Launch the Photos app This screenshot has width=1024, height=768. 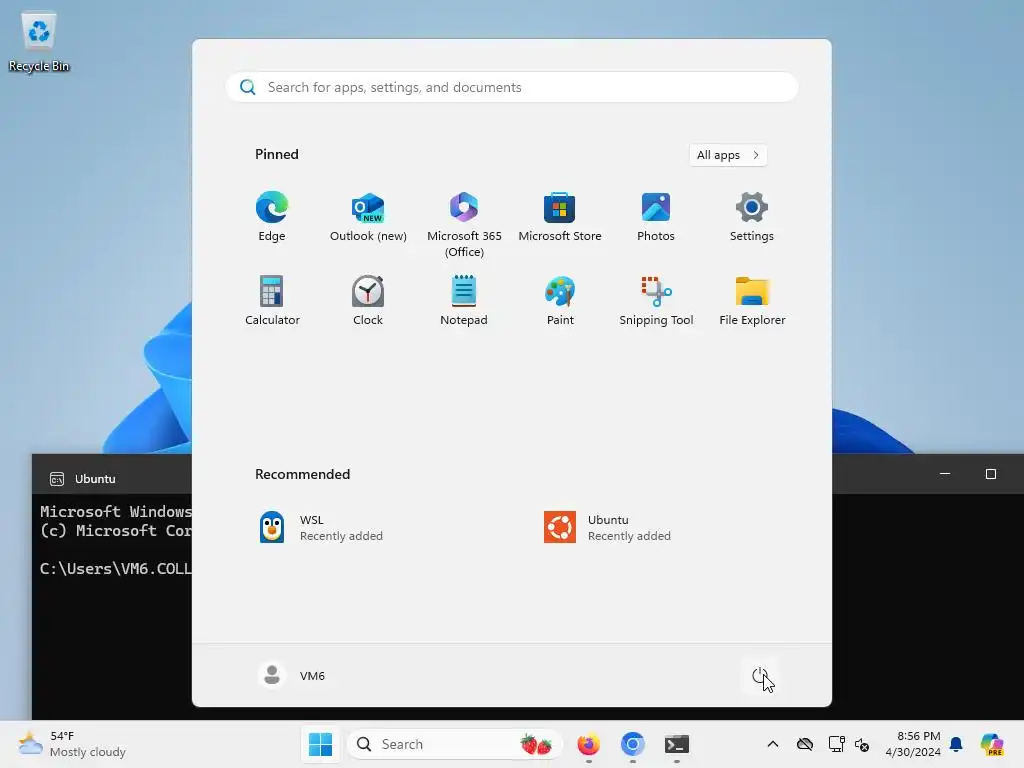[656, 217]
